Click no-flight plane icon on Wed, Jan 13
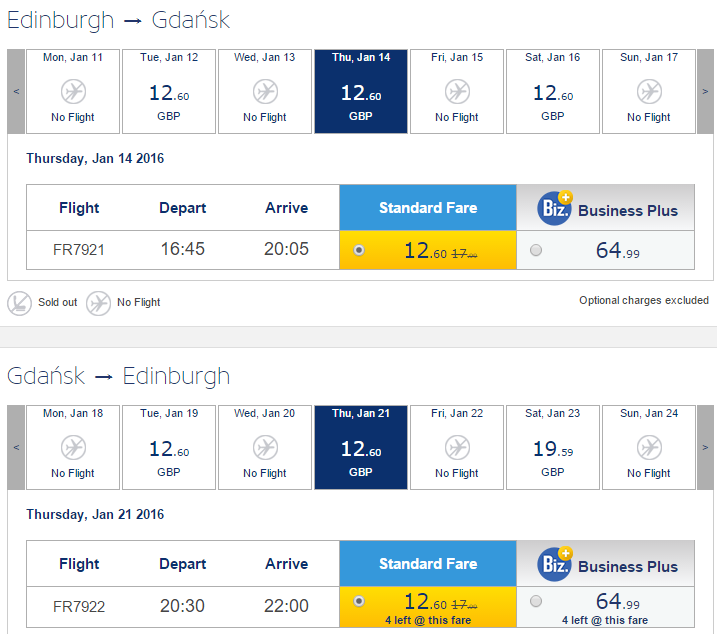 pyautogui.click(x=265, y=92)
